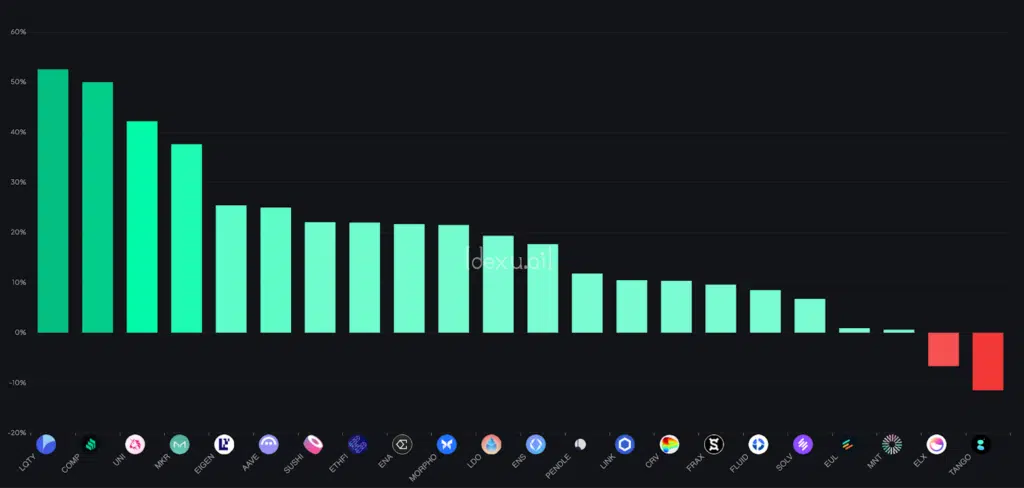Click the dexu.ai watermark text
The width and height of the screenshot is (1024, 488).
pos(510,259)
